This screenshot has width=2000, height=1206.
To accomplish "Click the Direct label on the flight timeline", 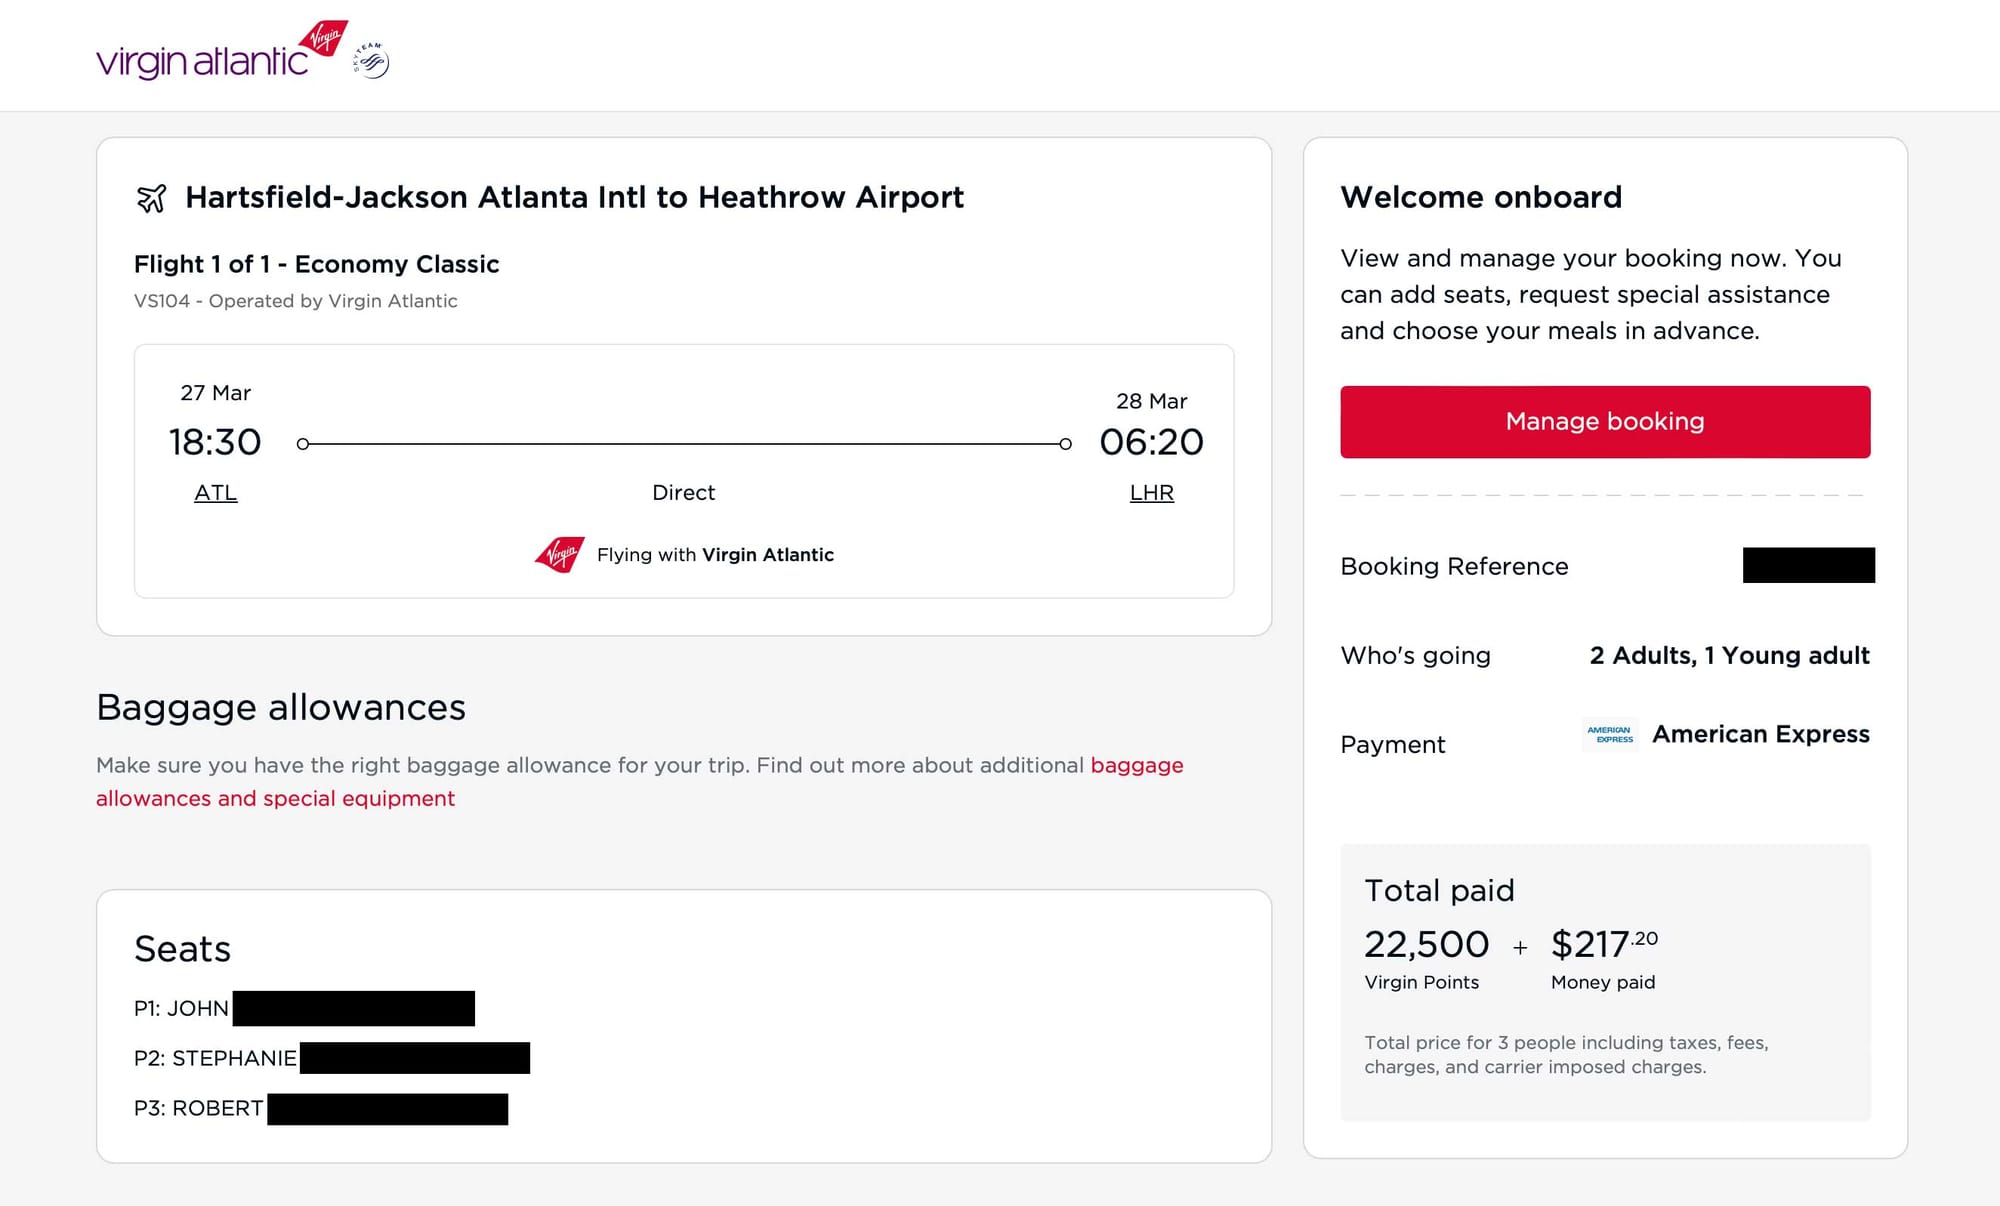I will (x=684, y=492).
